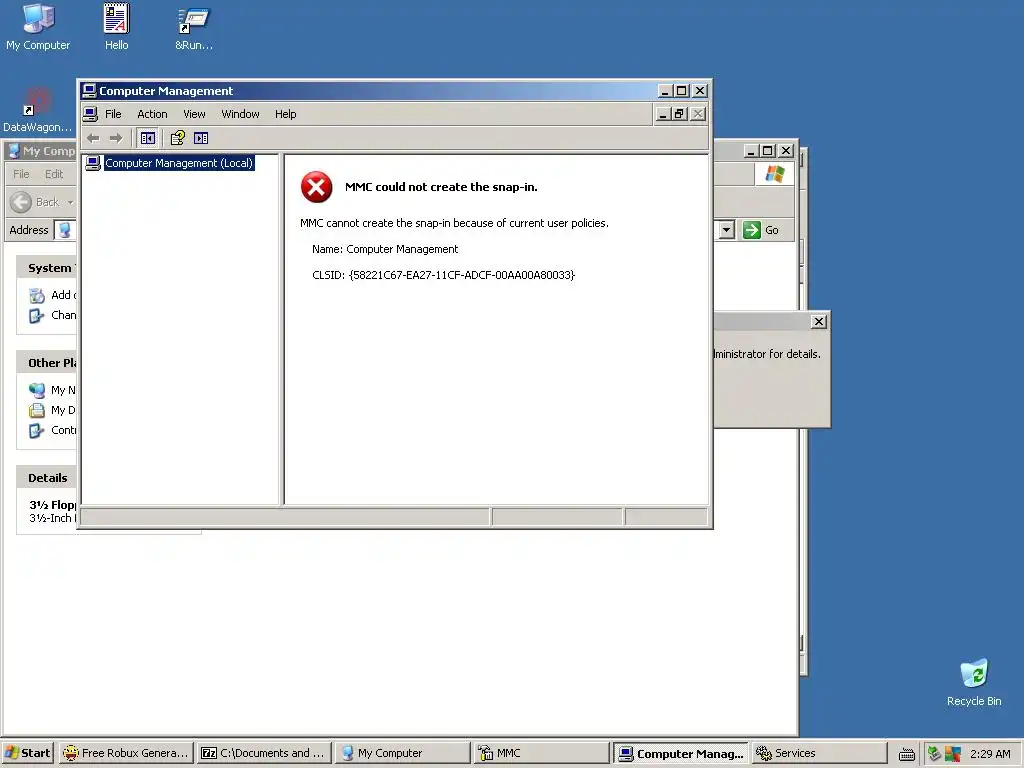Click the Go button in My Computer address bar
This screenshot has width=1024, height=768.
(761, 230)
